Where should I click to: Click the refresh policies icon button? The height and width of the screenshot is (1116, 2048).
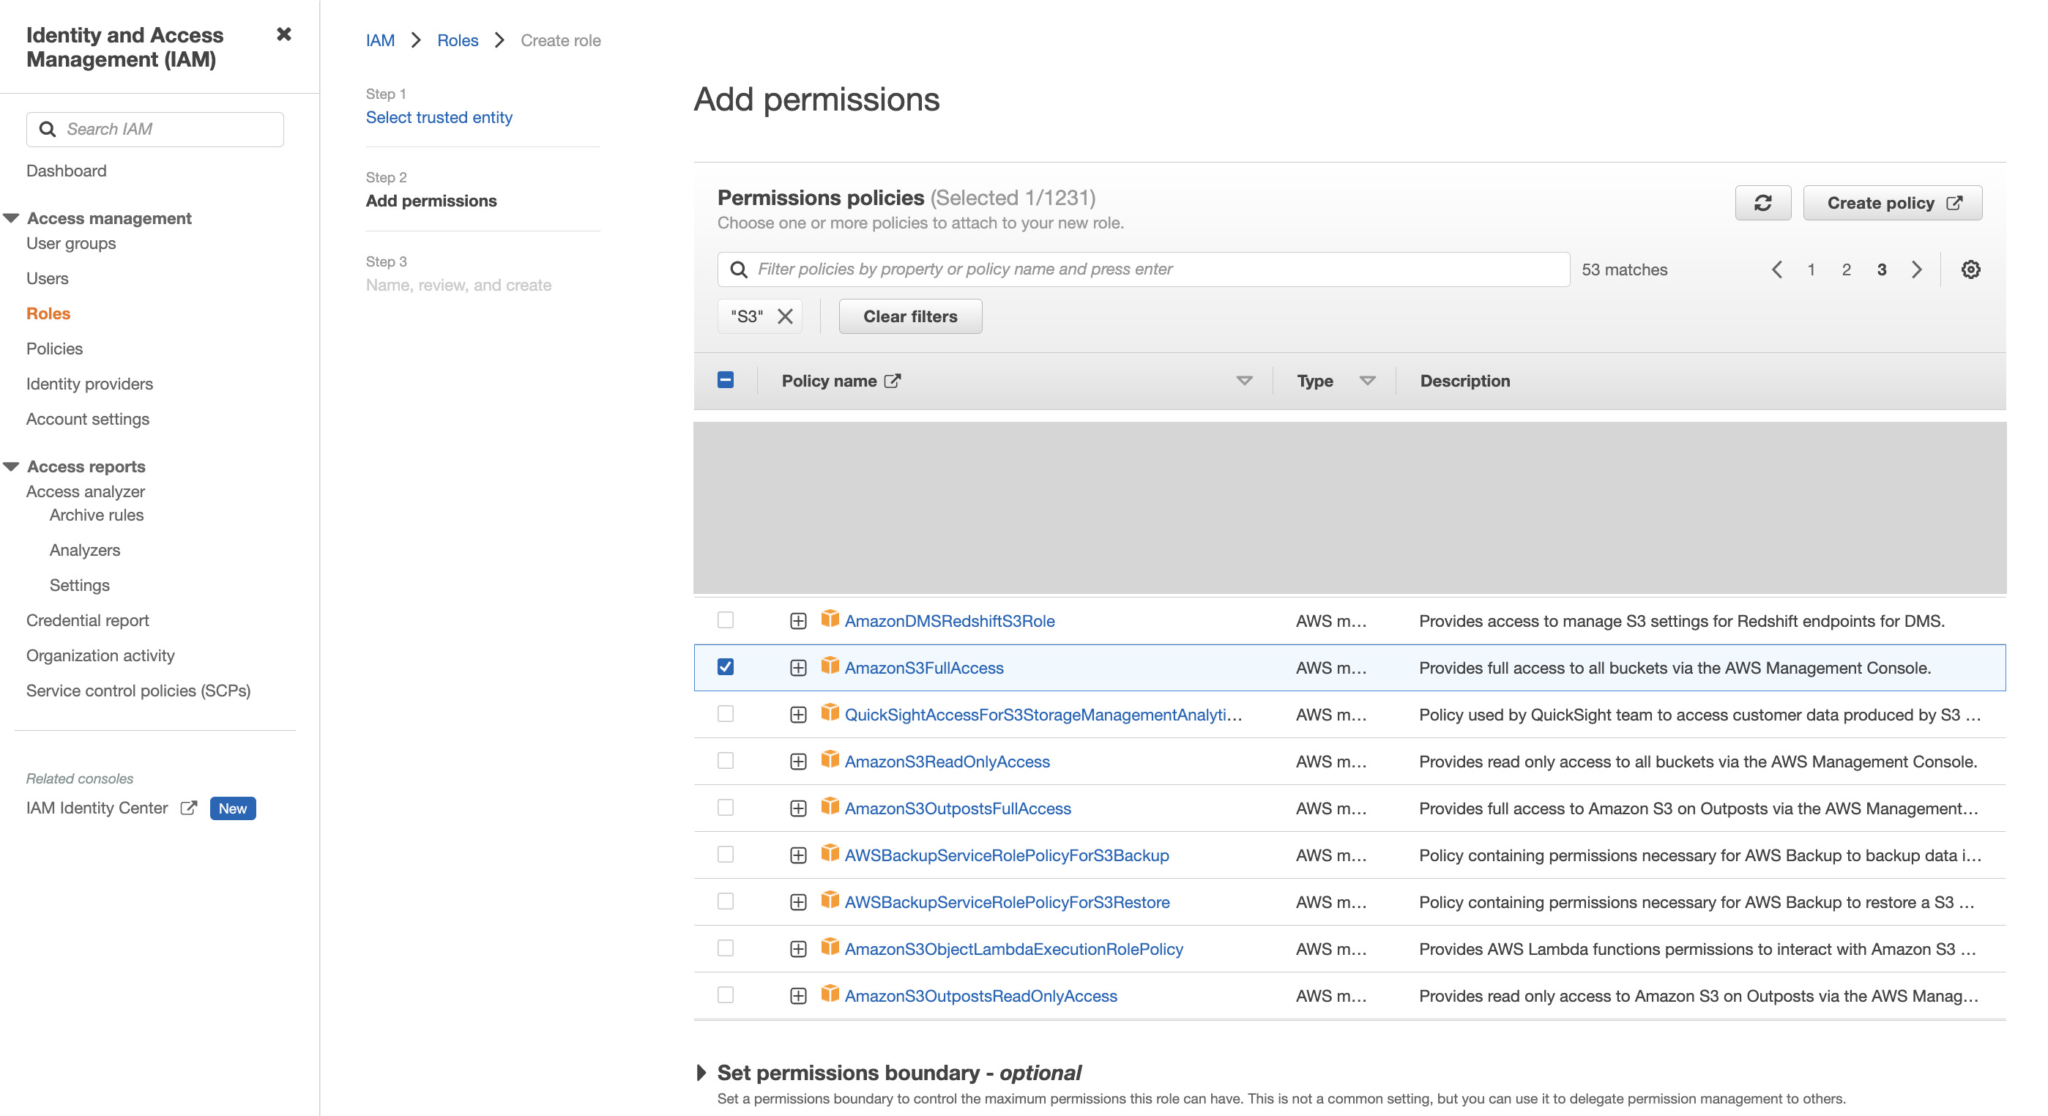(x=1762, y=203)
